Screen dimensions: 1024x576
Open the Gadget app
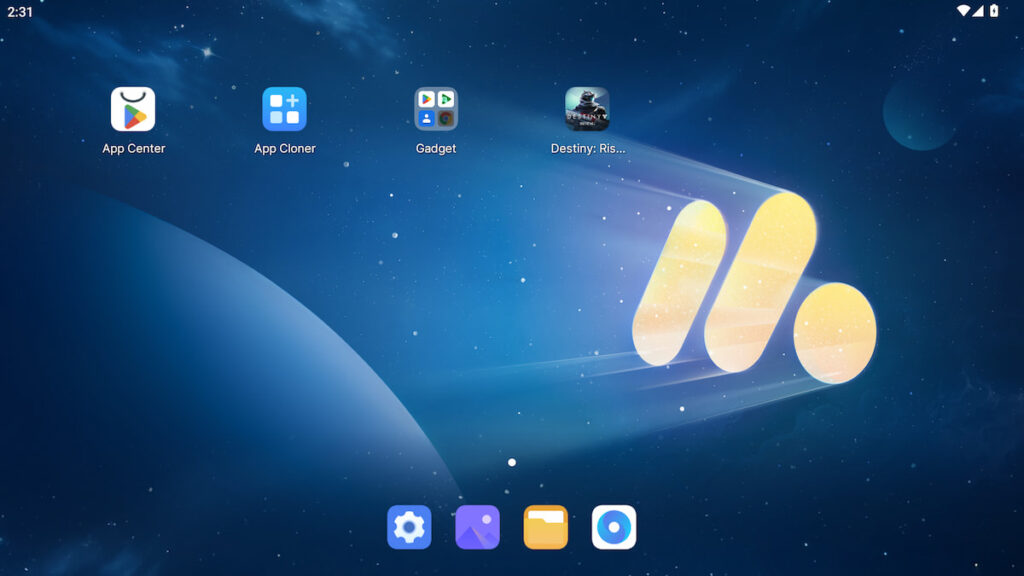tap(436, 108)
